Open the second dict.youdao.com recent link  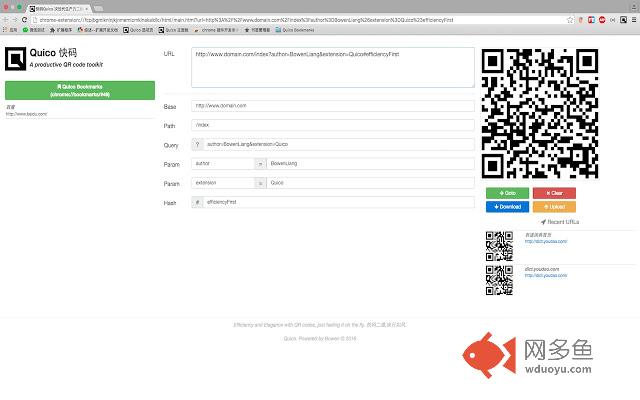(546, 276)
